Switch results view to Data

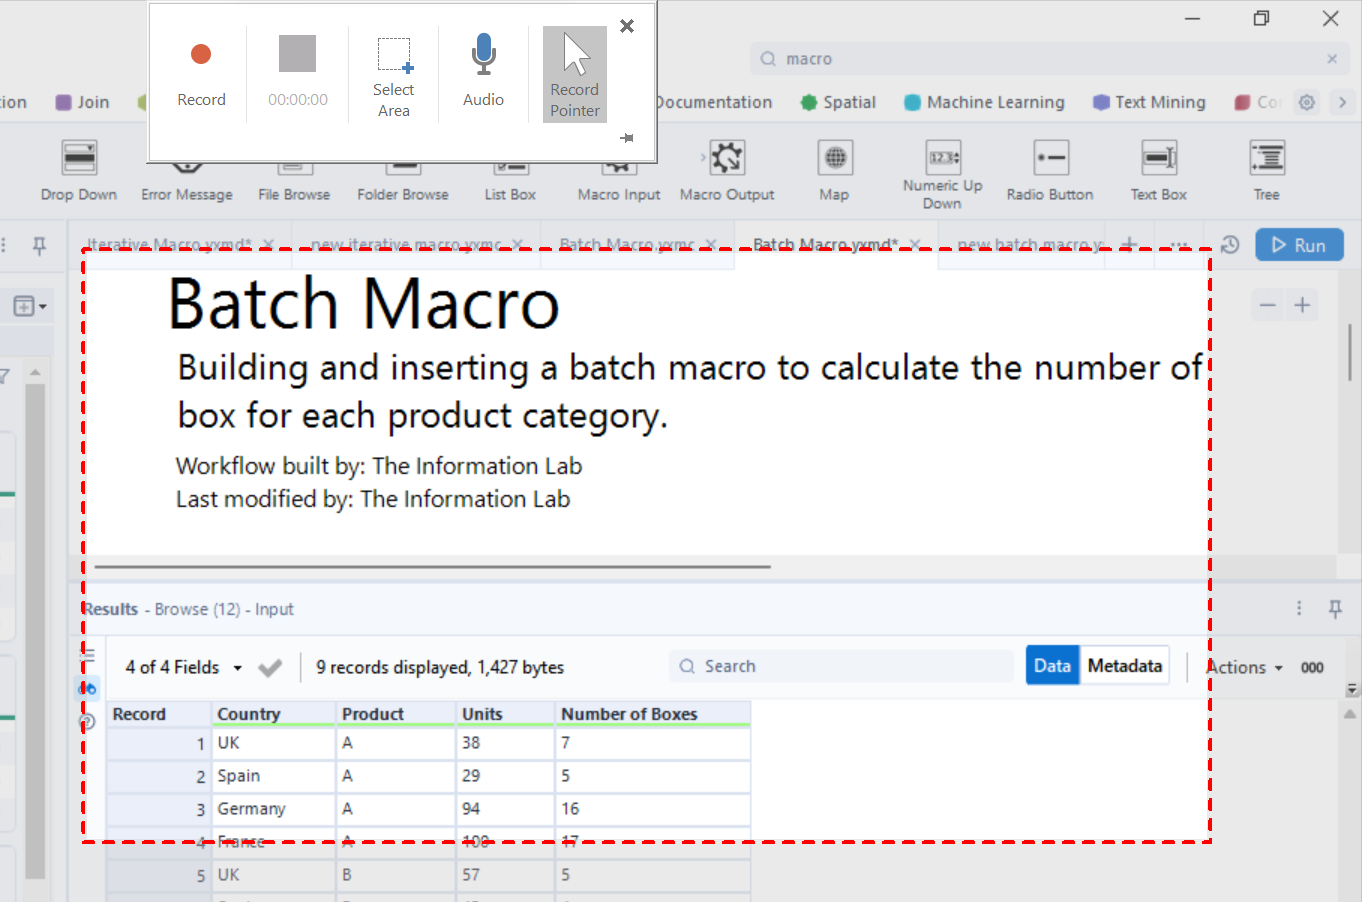coord(1052,666)
